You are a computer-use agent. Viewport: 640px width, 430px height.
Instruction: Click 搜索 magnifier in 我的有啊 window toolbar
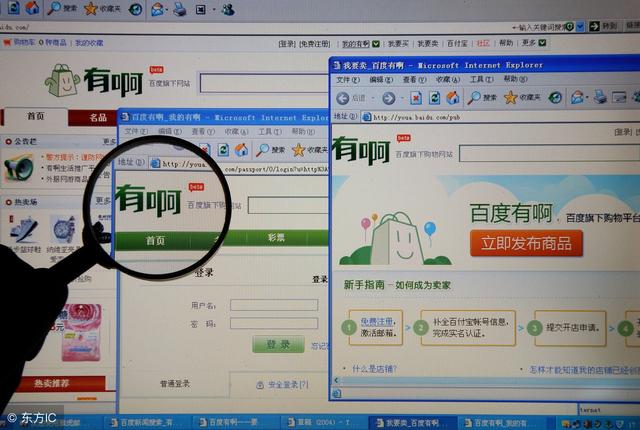262,150
